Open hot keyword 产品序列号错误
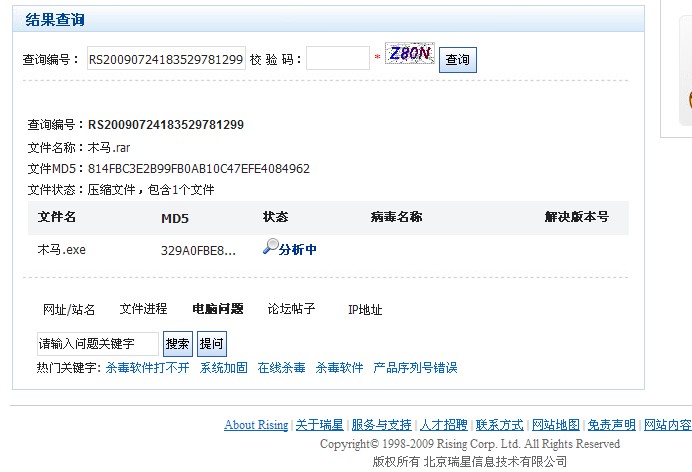The width and height of the screenshot is (692, 472). pyautogui.click(x=415, y=368)
